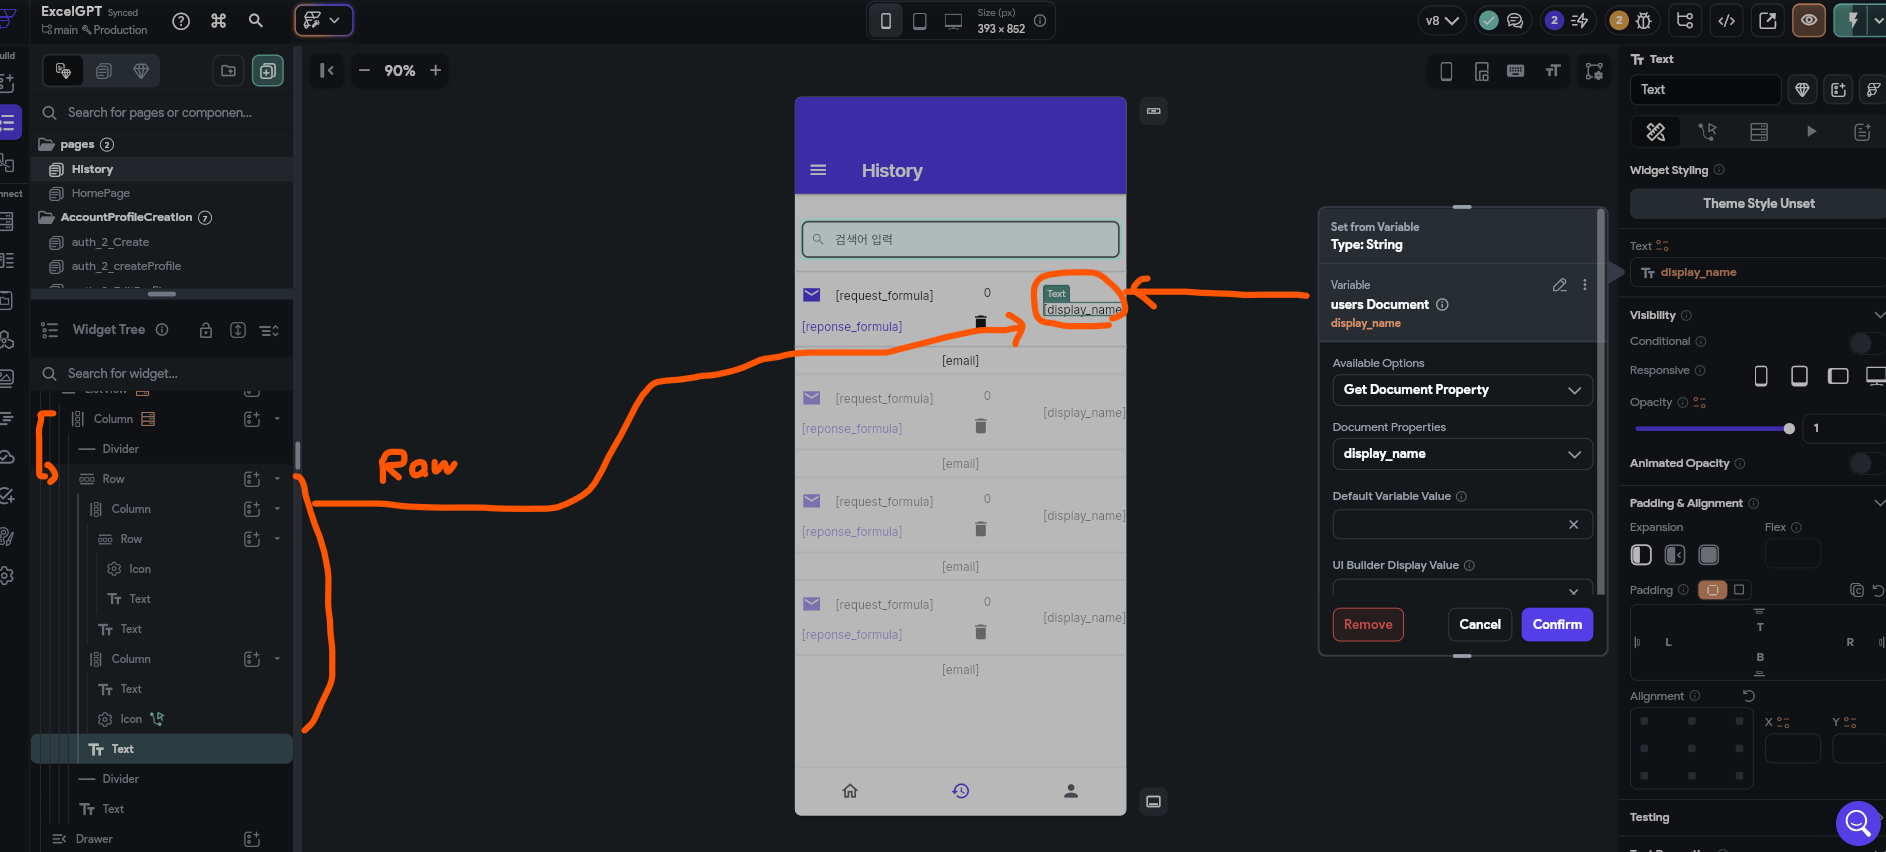Click the Korean search text field in the preview
Screen dimensions: 1886x852
click(x=960, y=239)
